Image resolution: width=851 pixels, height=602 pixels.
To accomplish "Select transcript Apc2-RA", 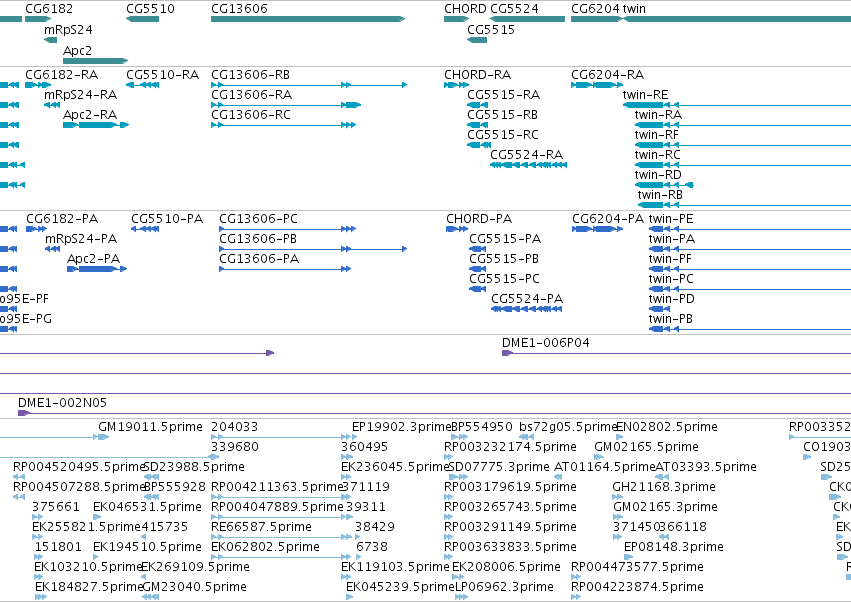I will (96, 125).
